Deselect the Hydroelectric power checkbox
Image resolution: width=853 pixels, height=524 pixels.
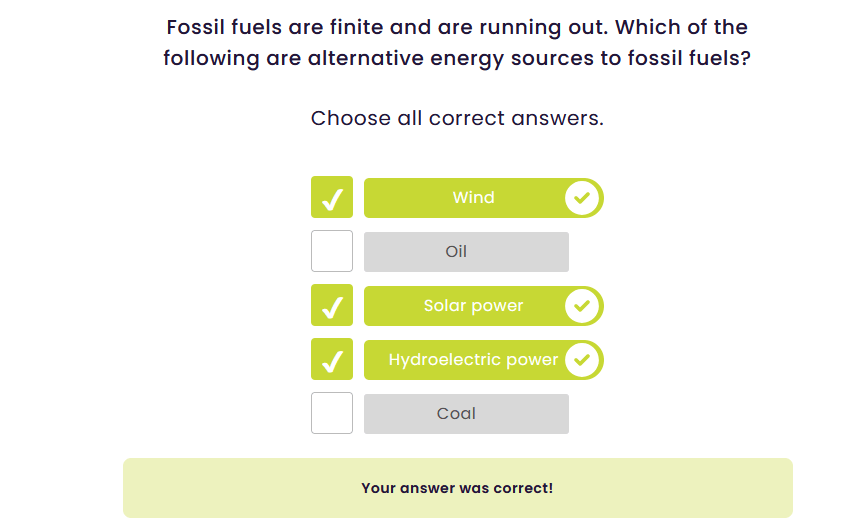[x=332, y=360]
